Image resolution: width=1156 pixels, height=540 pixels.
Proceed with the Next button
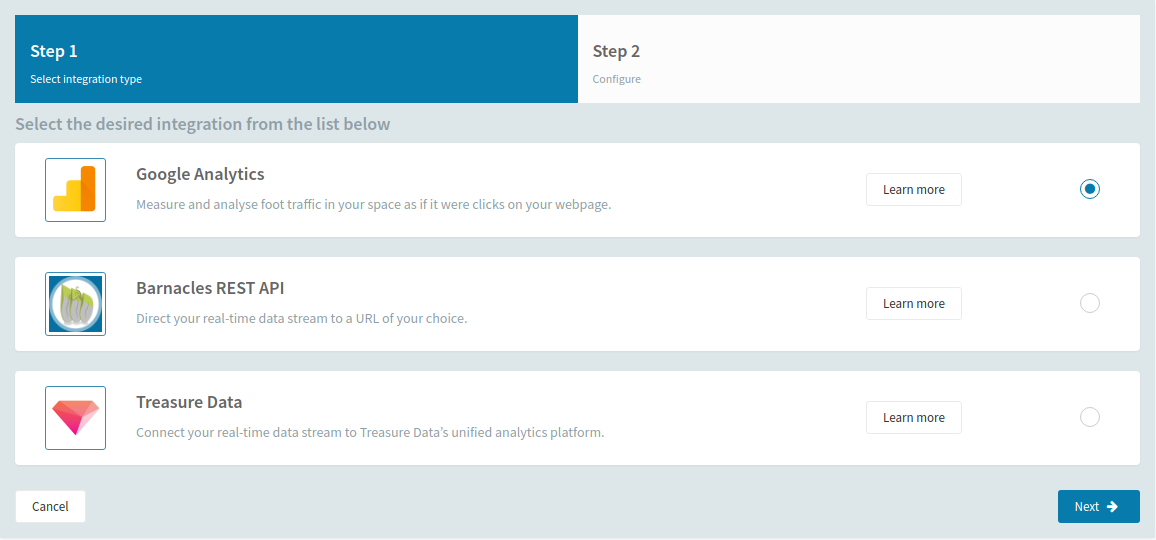point(1098,507)
